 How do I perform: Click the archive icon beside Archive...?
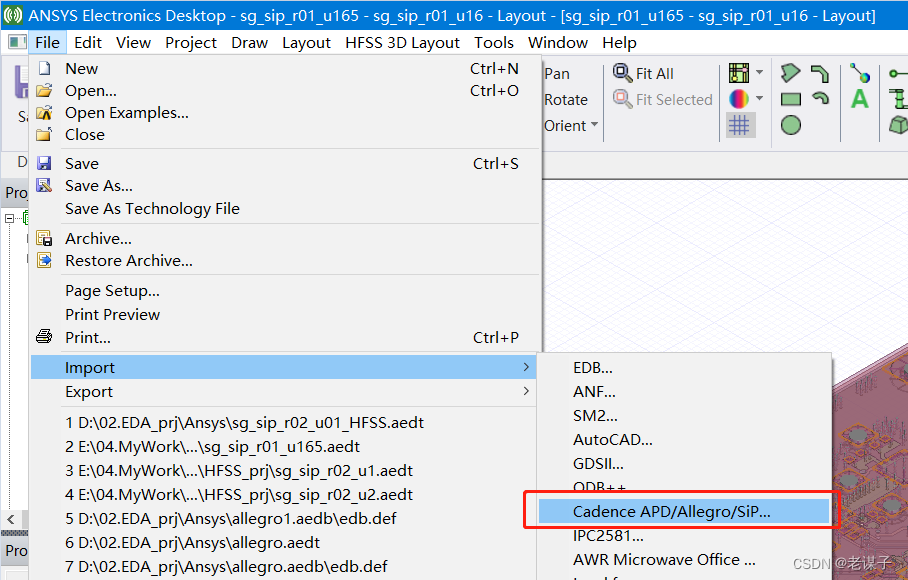coord(44,238)
